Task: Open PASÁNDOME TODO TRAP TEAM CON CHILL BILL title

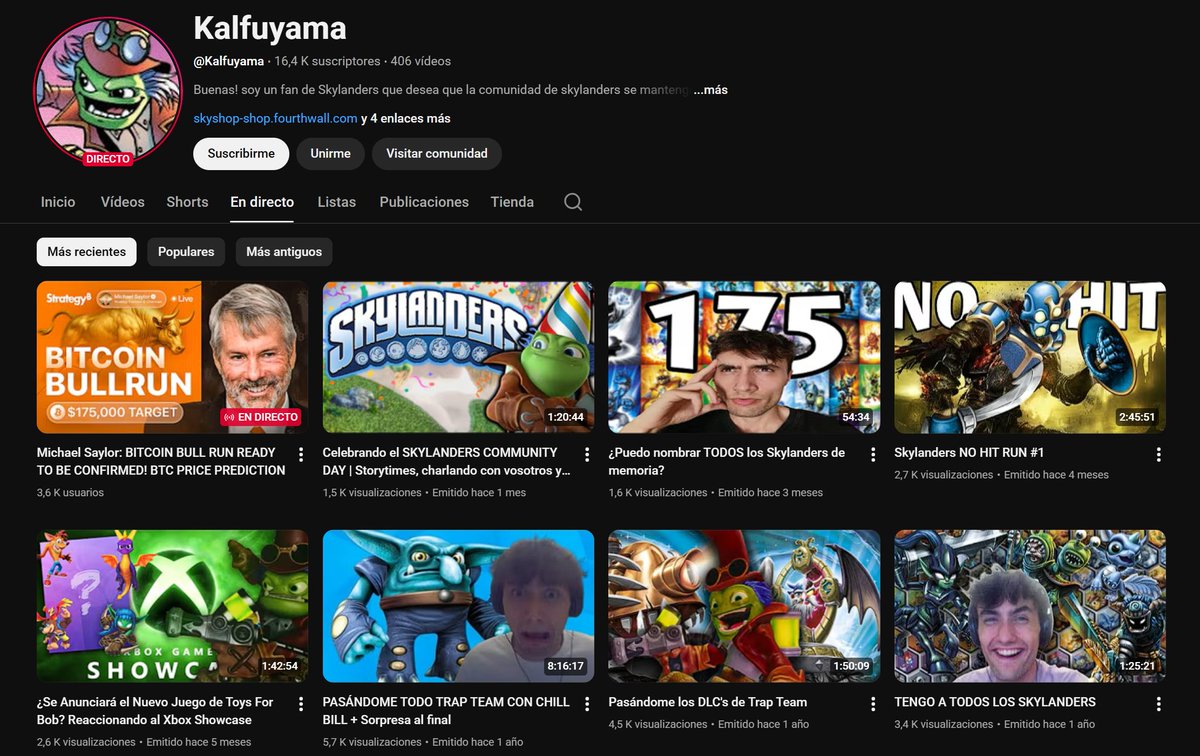Action: [446, 711]
